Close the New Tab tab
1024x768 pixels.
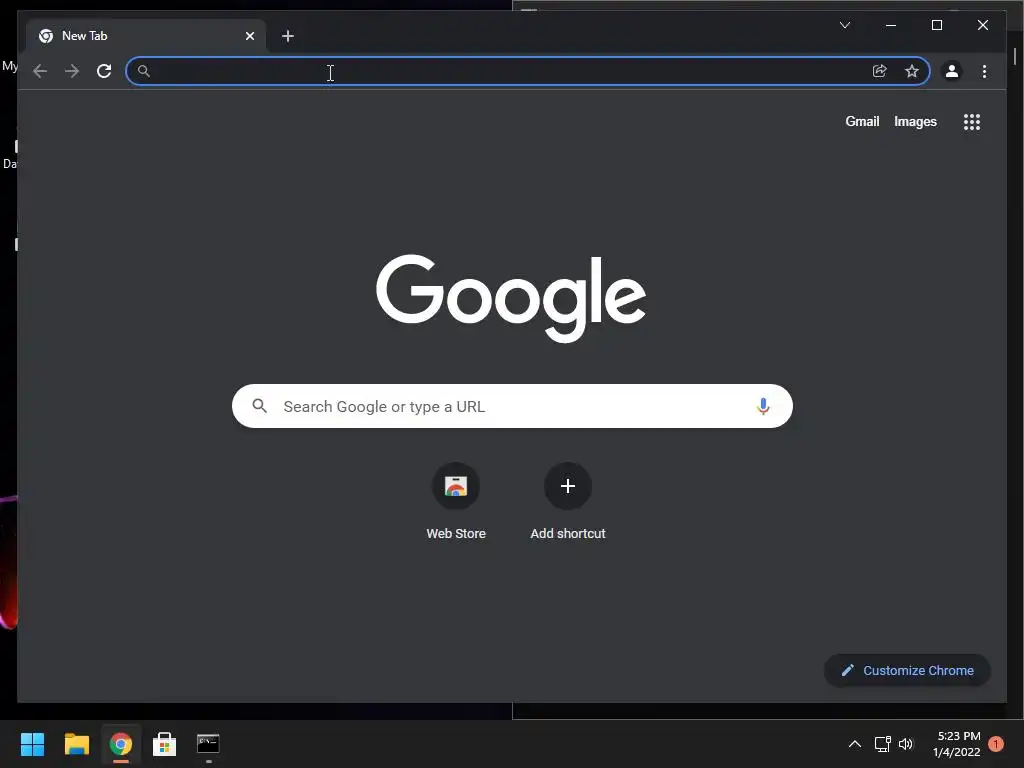249,36
